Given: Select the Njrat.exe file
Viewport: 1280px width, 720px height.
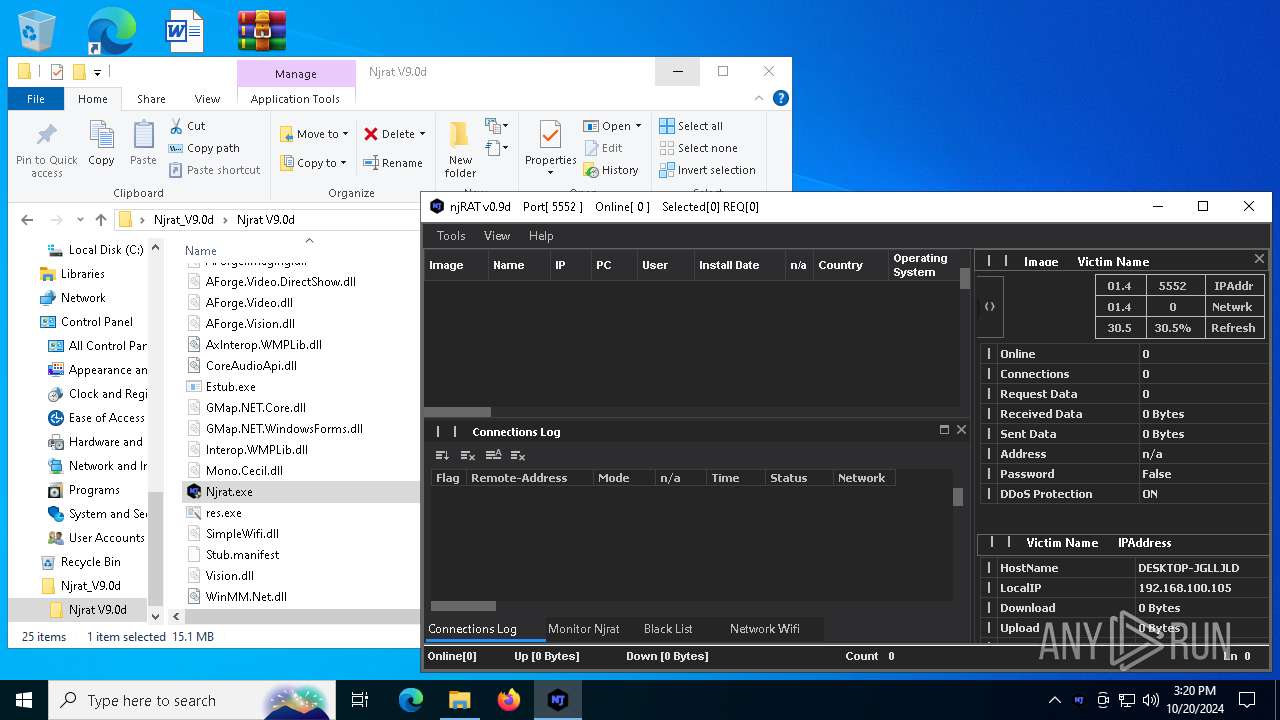Looking at the screenshot, I should (229, 492).
